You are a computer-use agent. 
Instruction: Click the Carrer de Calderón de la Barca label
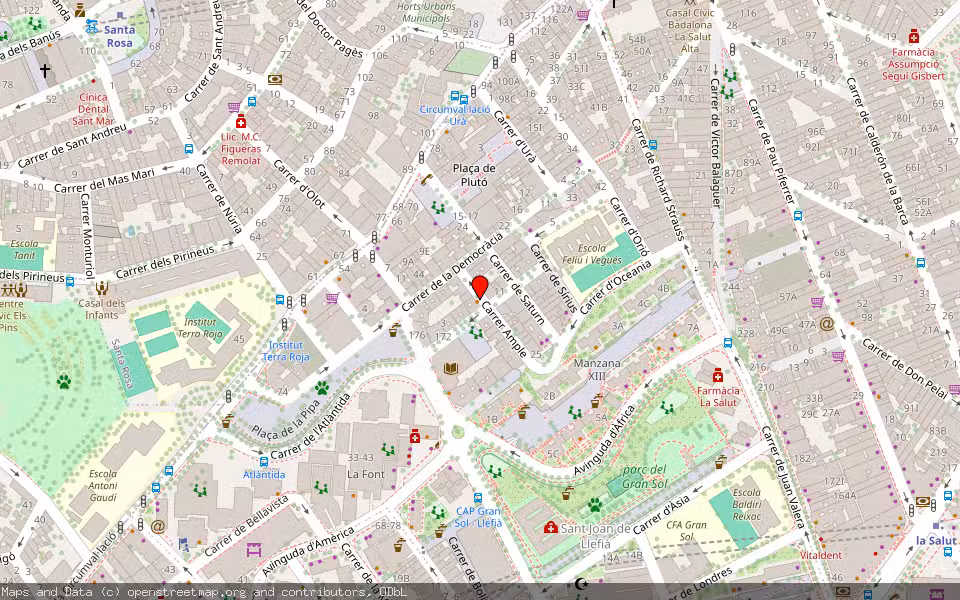[x=876, y=151]
